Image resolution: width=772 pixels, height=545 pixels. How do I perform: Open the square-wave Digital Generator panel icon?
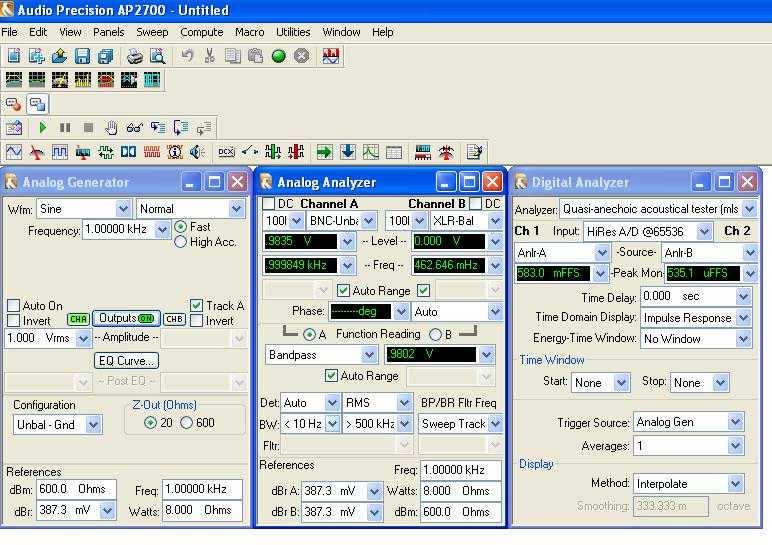[60, 152]
